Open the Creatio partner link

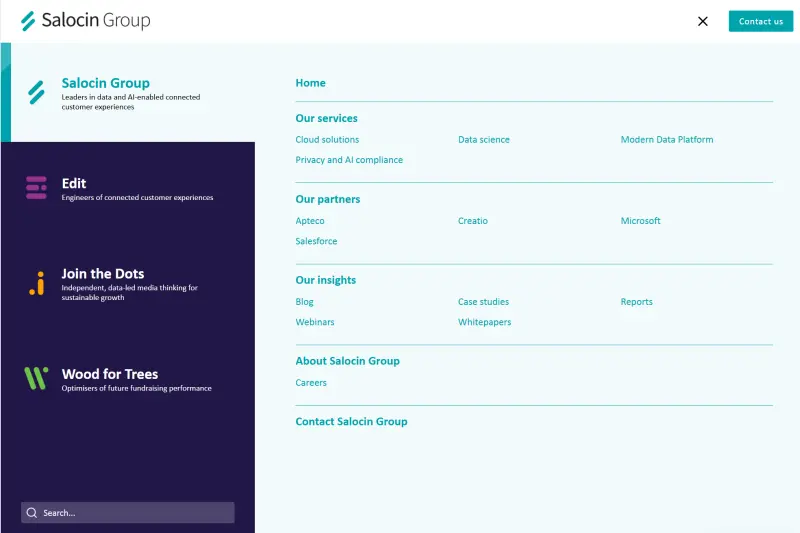pyautogui.click(x=472, y=221)
